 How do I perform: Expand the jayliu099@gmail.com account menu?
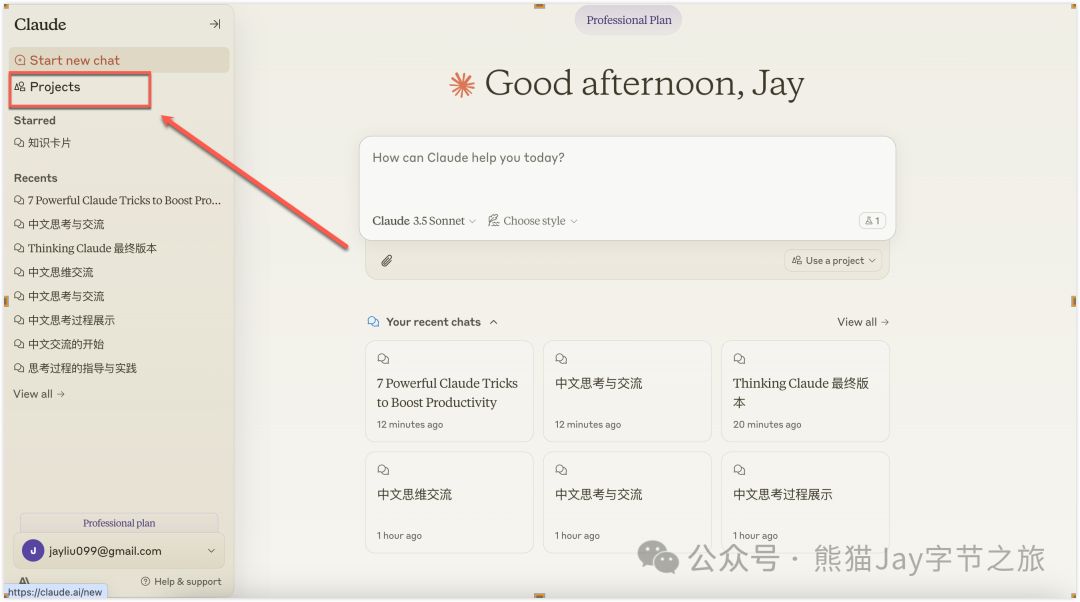pos(119,551)
